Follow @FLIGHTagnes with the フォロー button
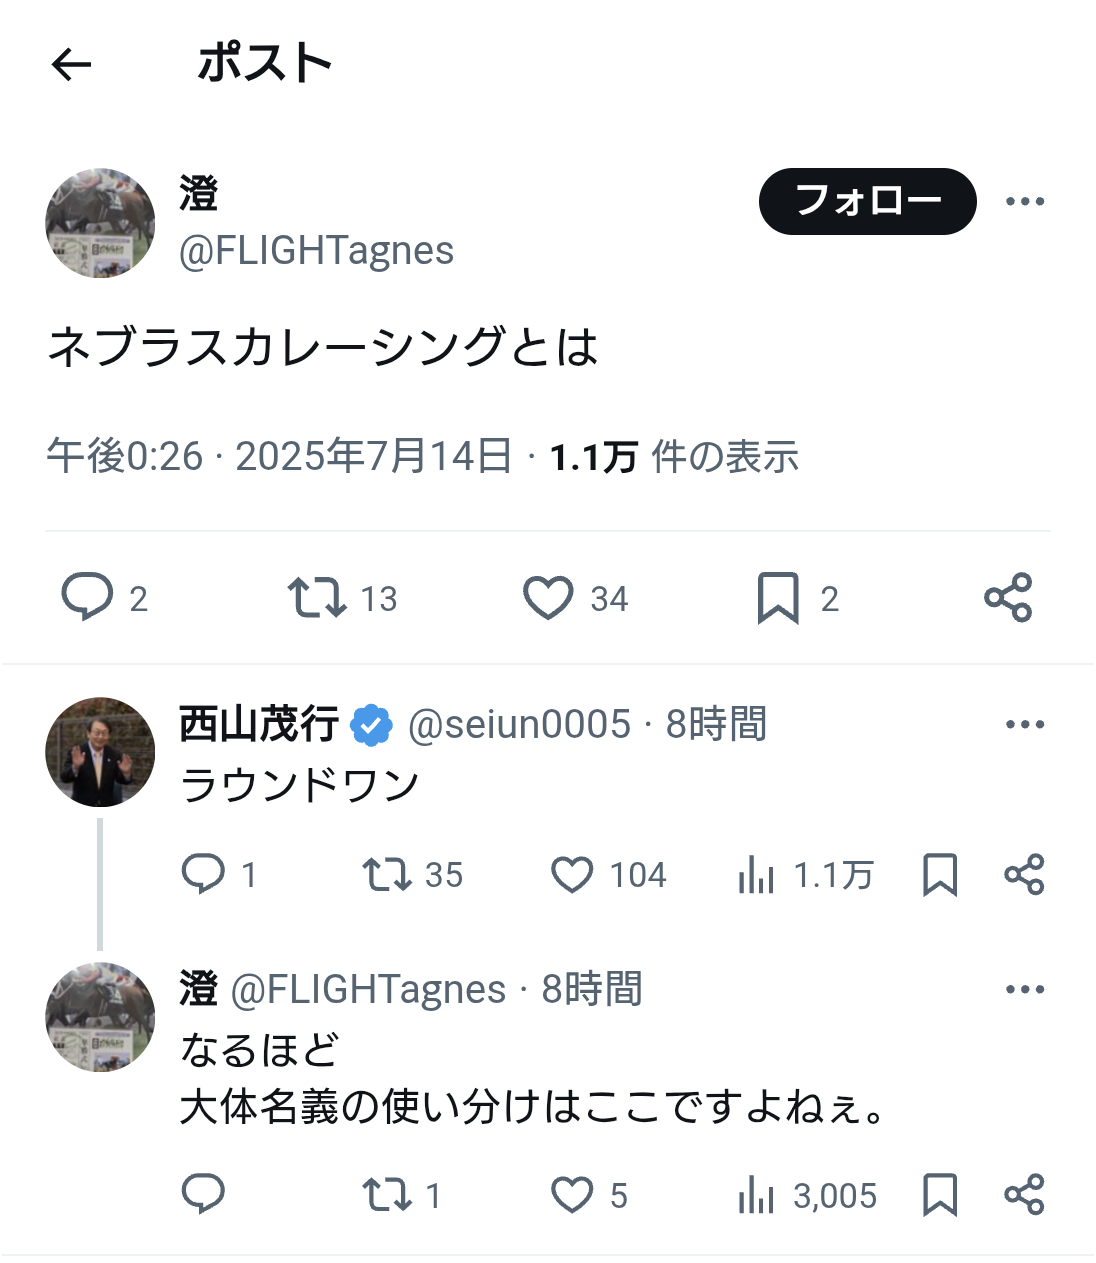Screen dimensions: 1096x1263 867,201
